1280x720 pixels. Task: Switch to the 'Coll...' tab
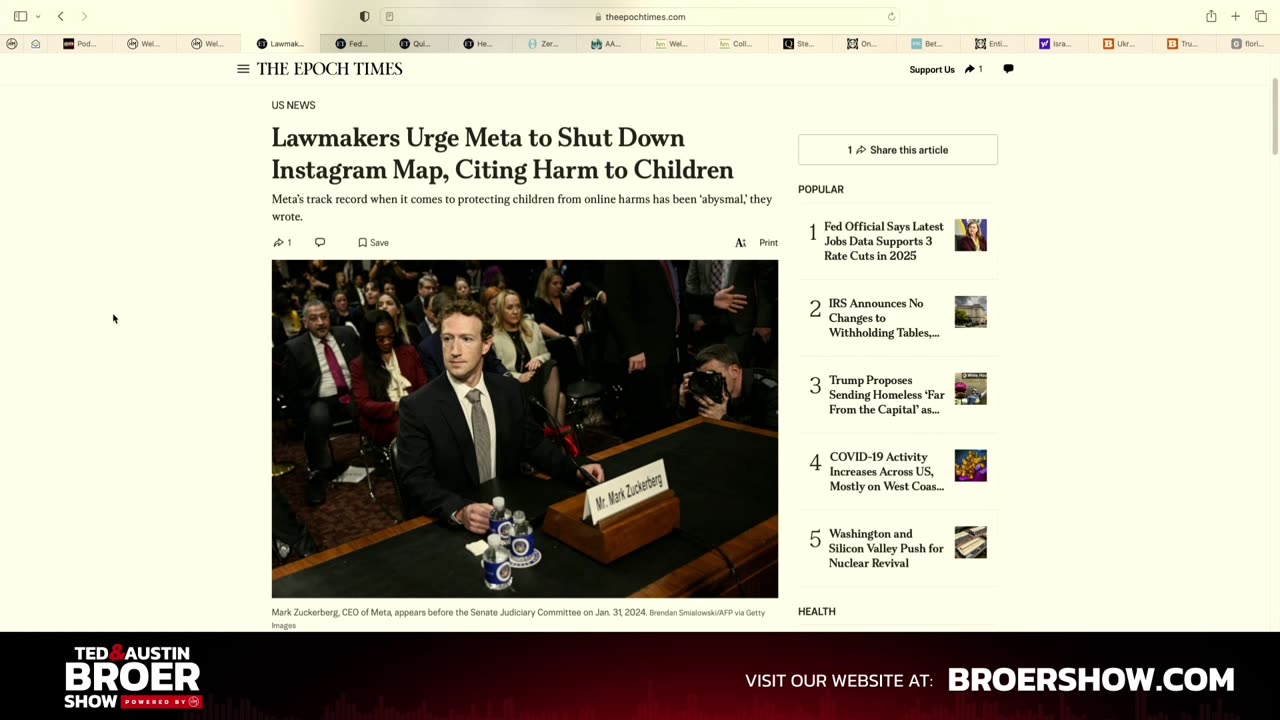coord(736,43)
